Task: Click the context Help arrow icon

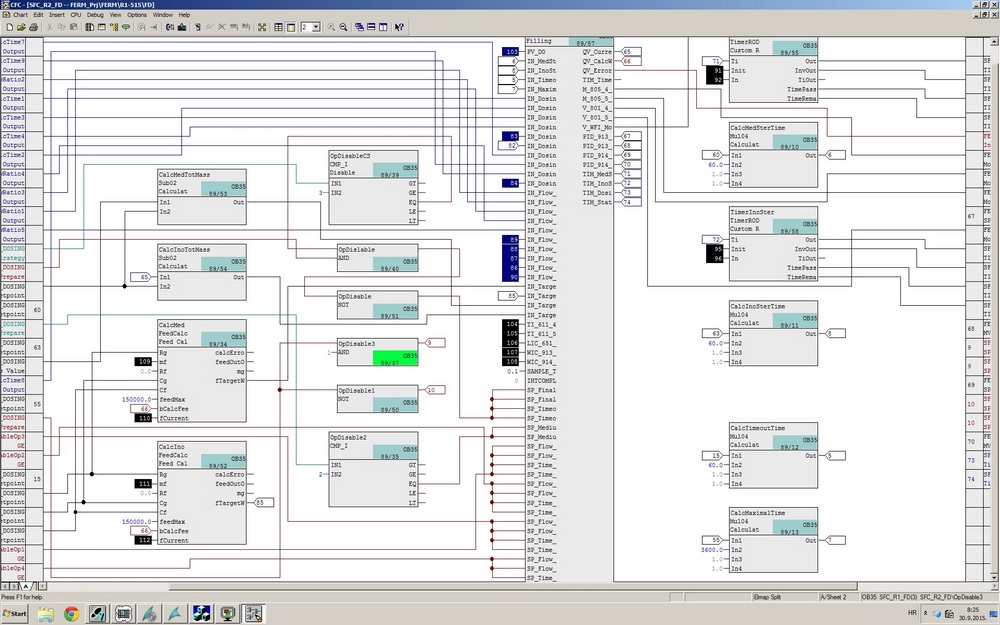Action: pos(397,27)
